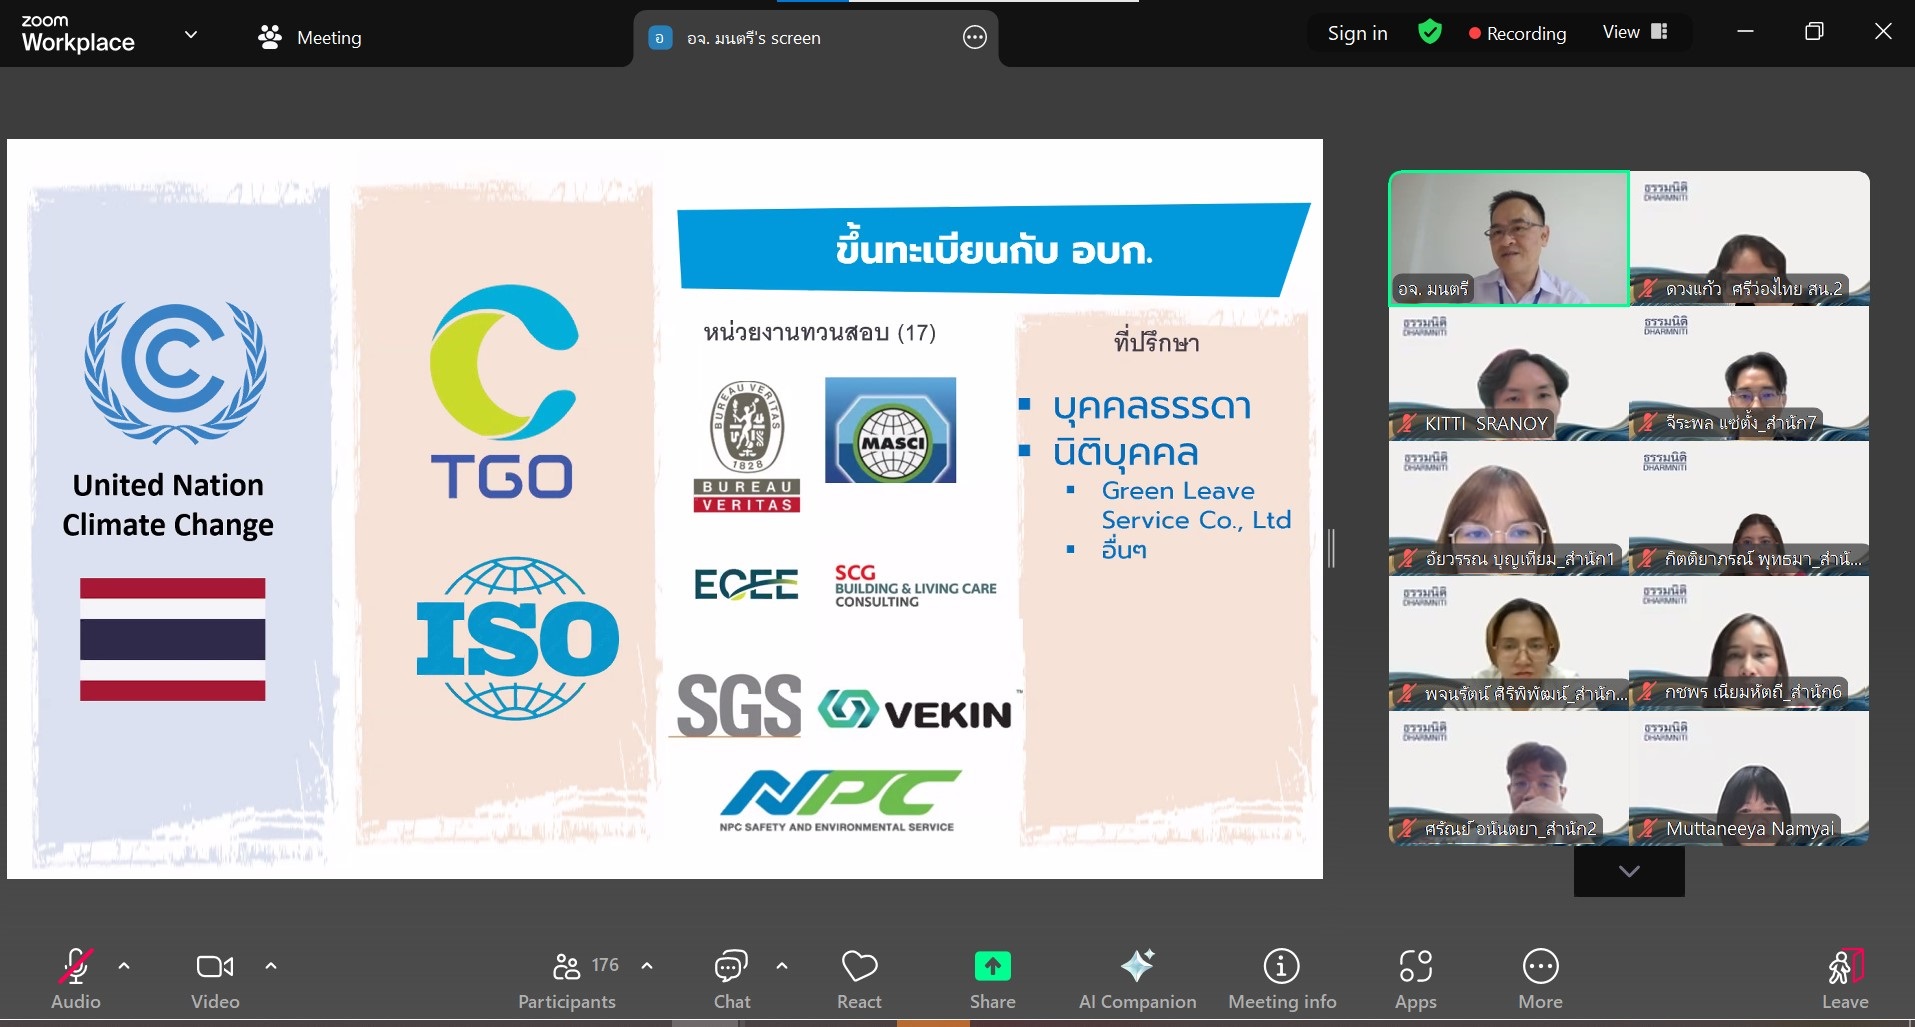The width and height of the screenshot is (1915, 1027).
Task: Select the Meeting tab
Action: coord(310,37)
